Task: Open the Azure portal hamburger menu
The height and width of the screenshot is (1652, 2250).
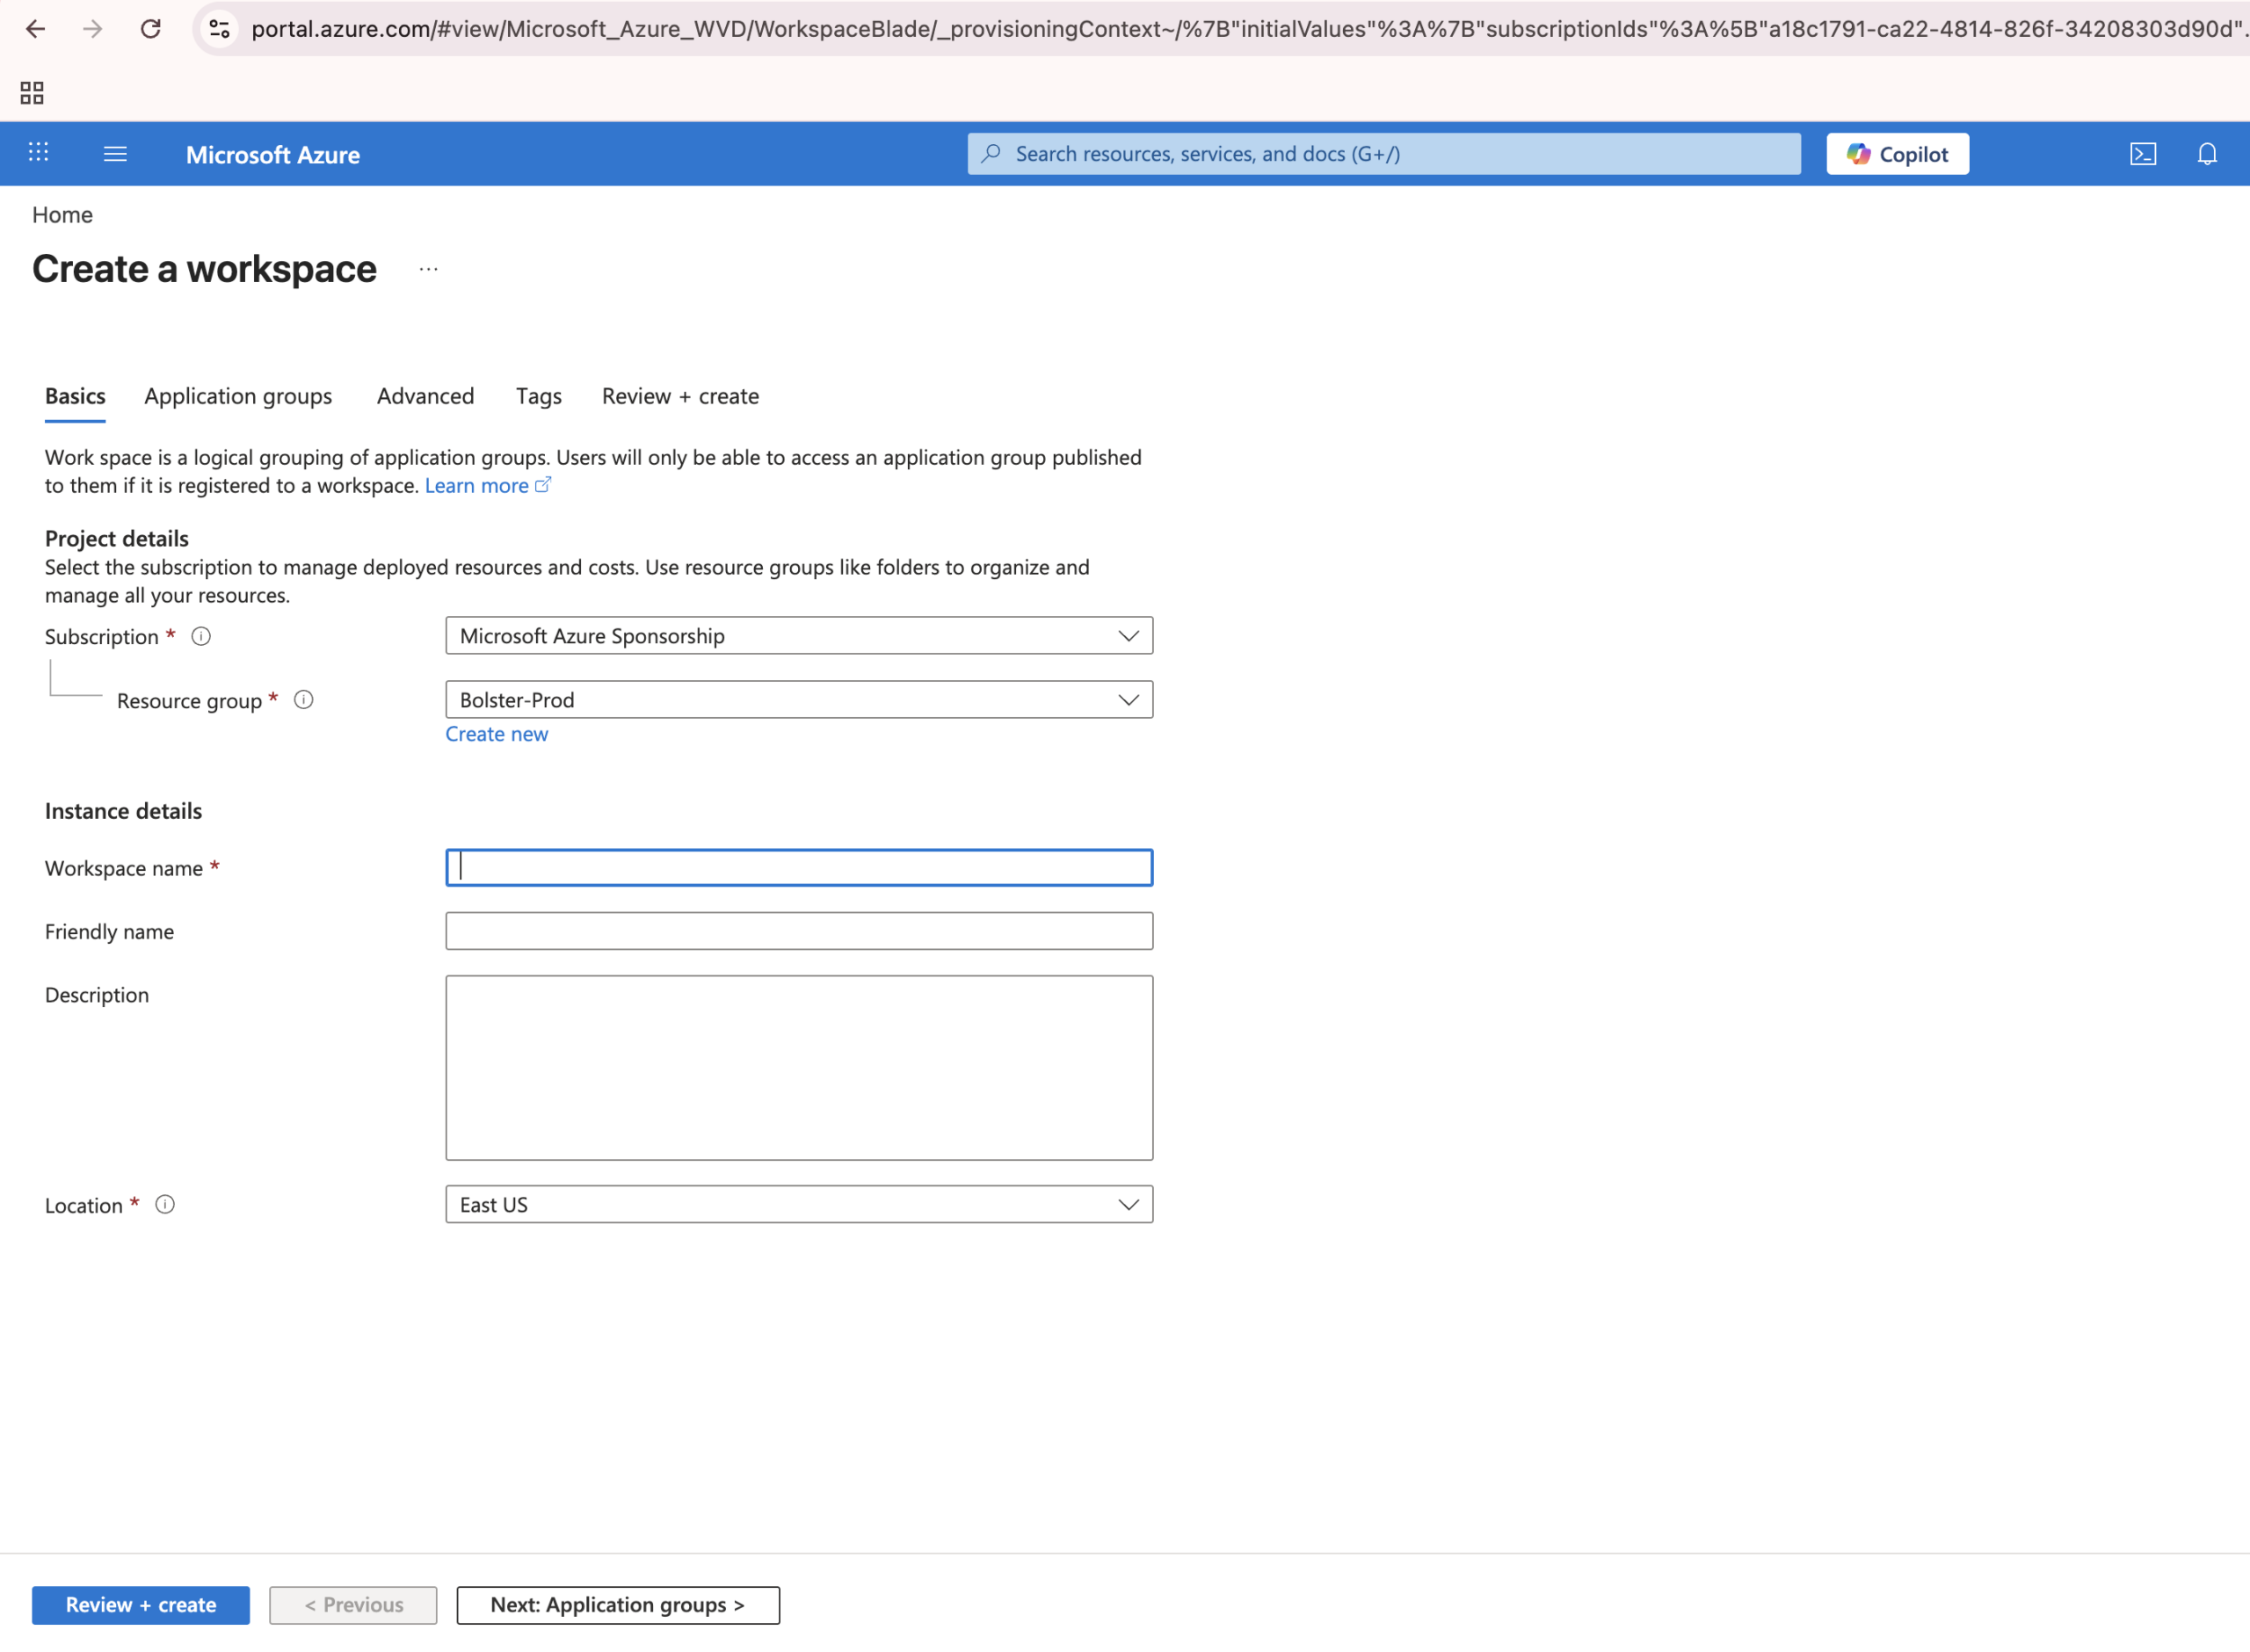Action: [x=115, y=154]
